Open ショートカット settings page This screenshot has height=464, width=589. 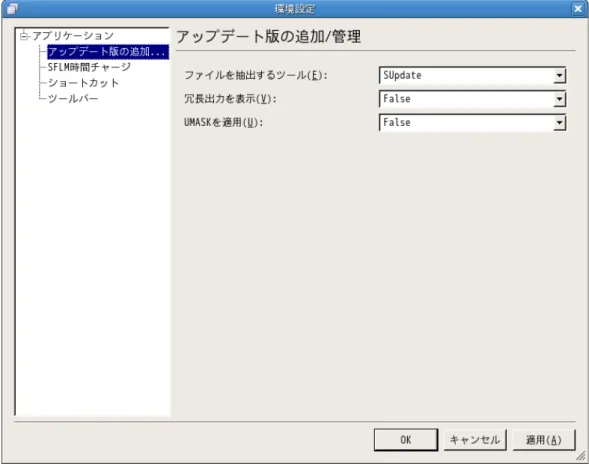[83, 83]
